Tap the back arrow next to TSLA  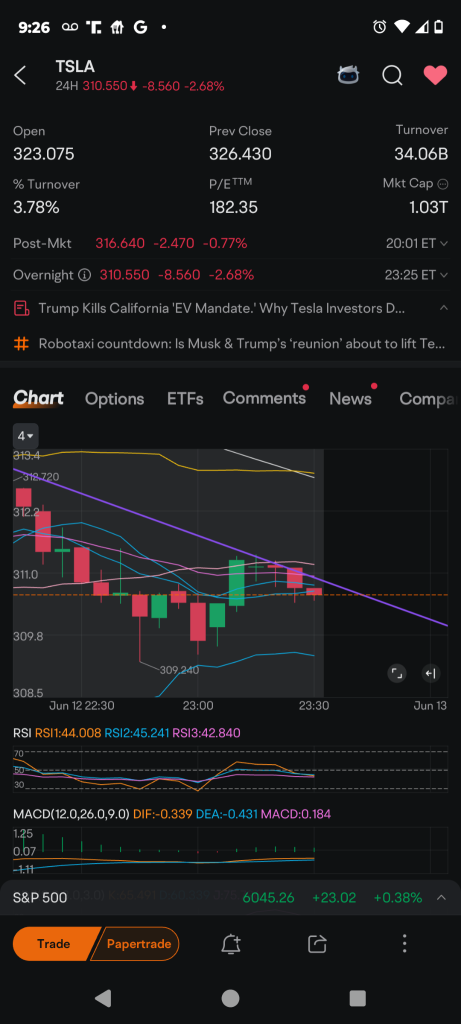tap(20, 75)
